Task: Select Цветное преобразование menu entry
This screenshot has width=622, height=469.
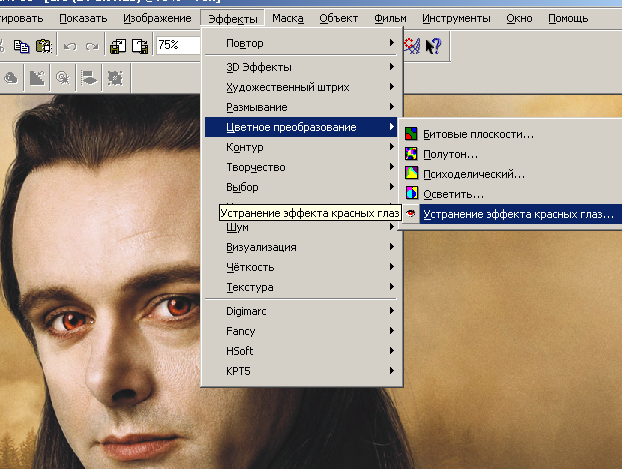Action: (301, 127)
